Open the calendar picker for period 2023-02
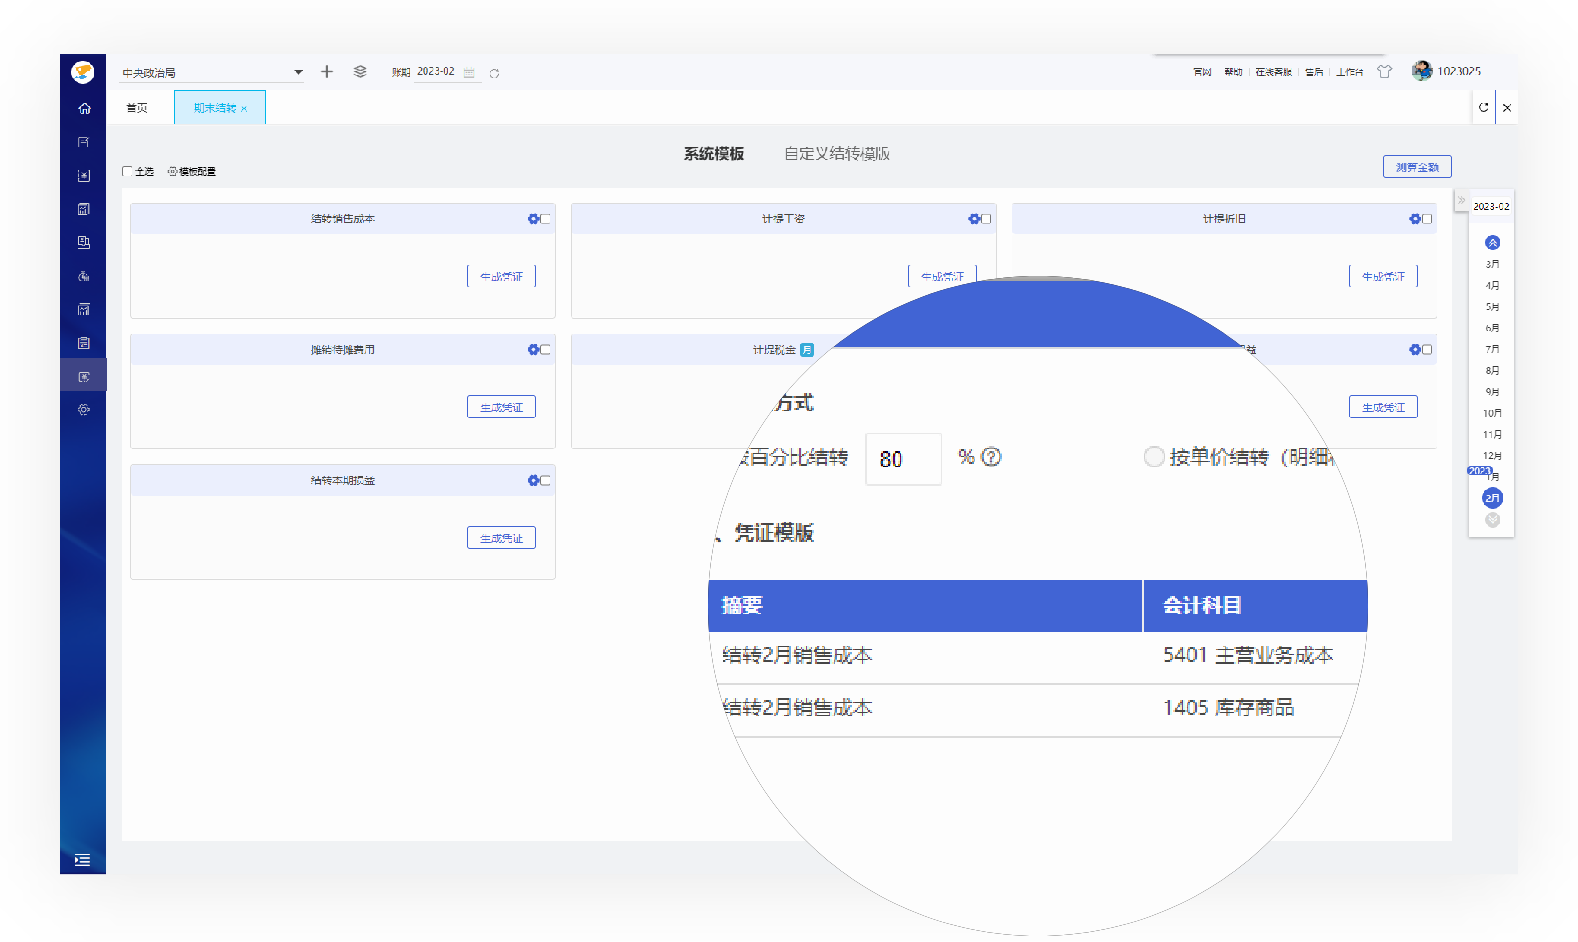 pos(469,73)
